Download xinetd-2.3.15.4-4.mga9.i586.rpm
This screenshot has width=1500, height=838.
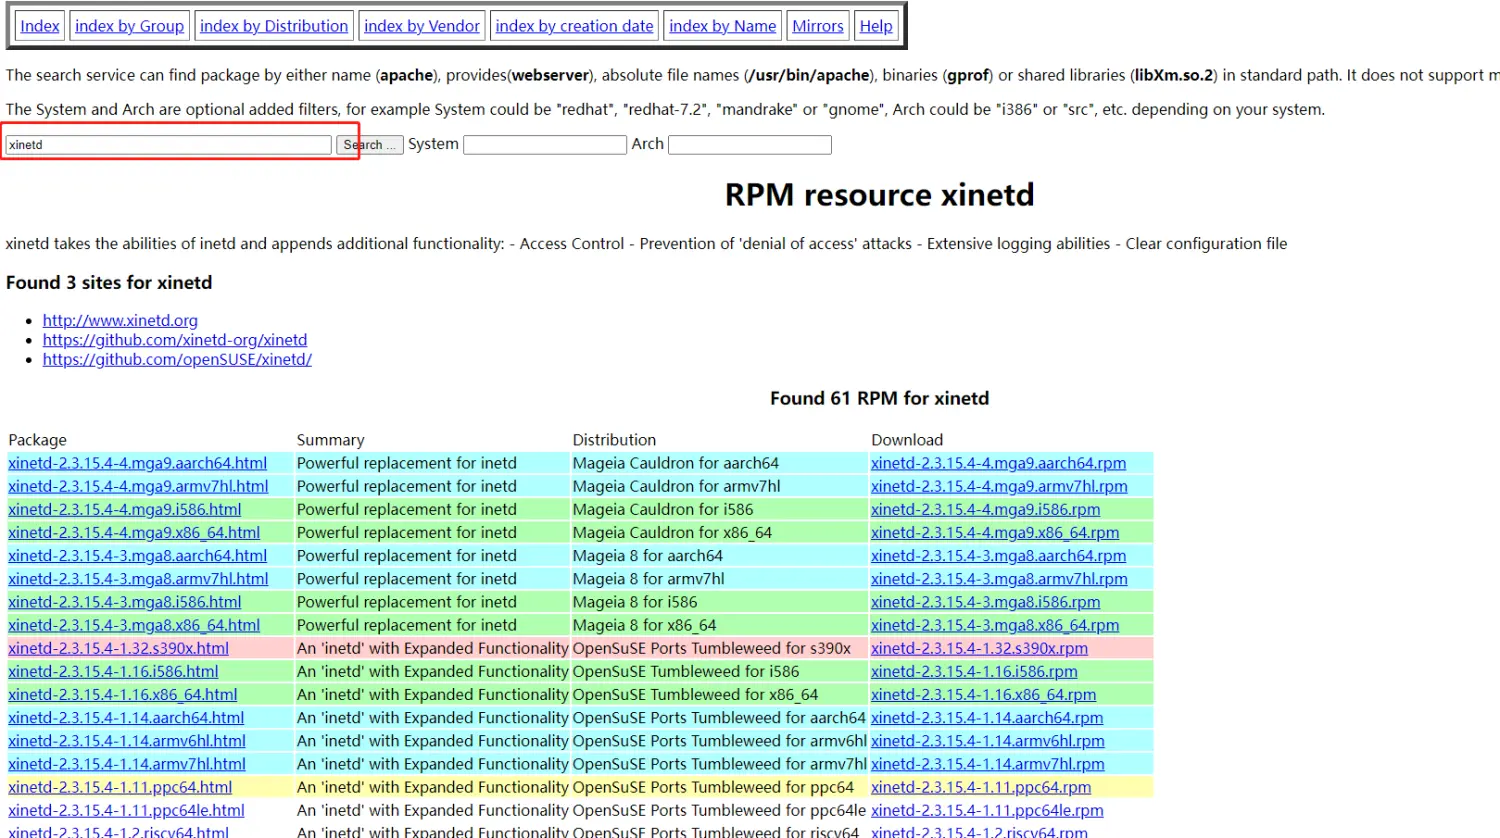pos(985,509)
